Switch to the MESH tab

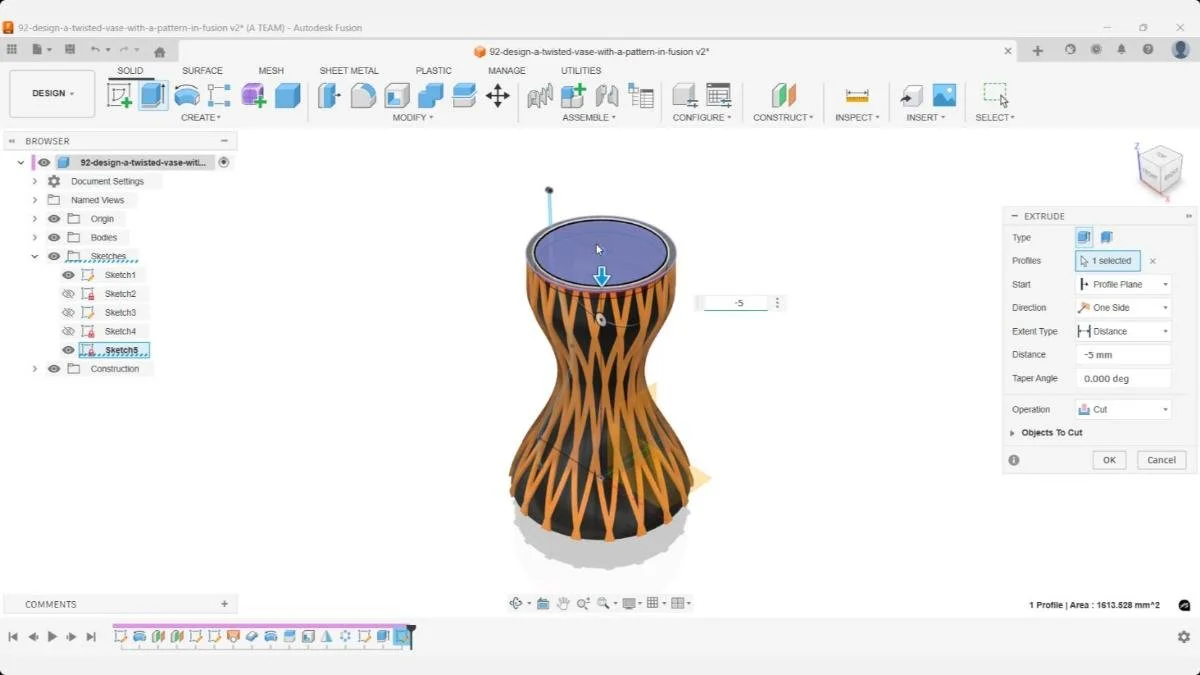[x=271, y=71]
